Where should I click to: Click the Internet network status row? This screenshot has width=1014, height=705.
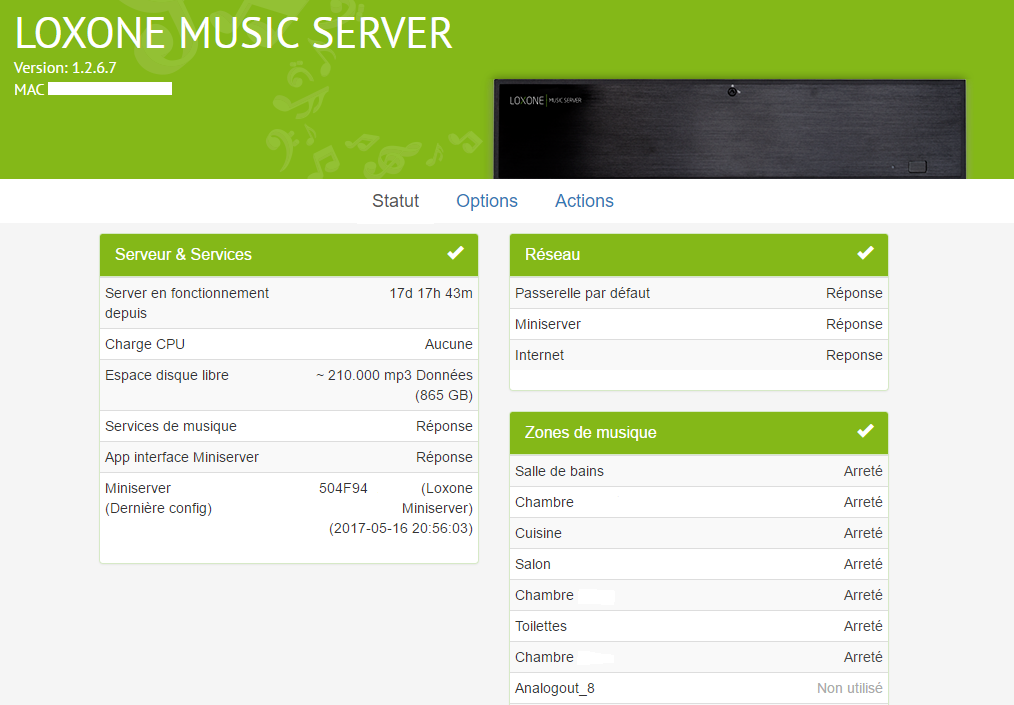[x=698, y=355]
